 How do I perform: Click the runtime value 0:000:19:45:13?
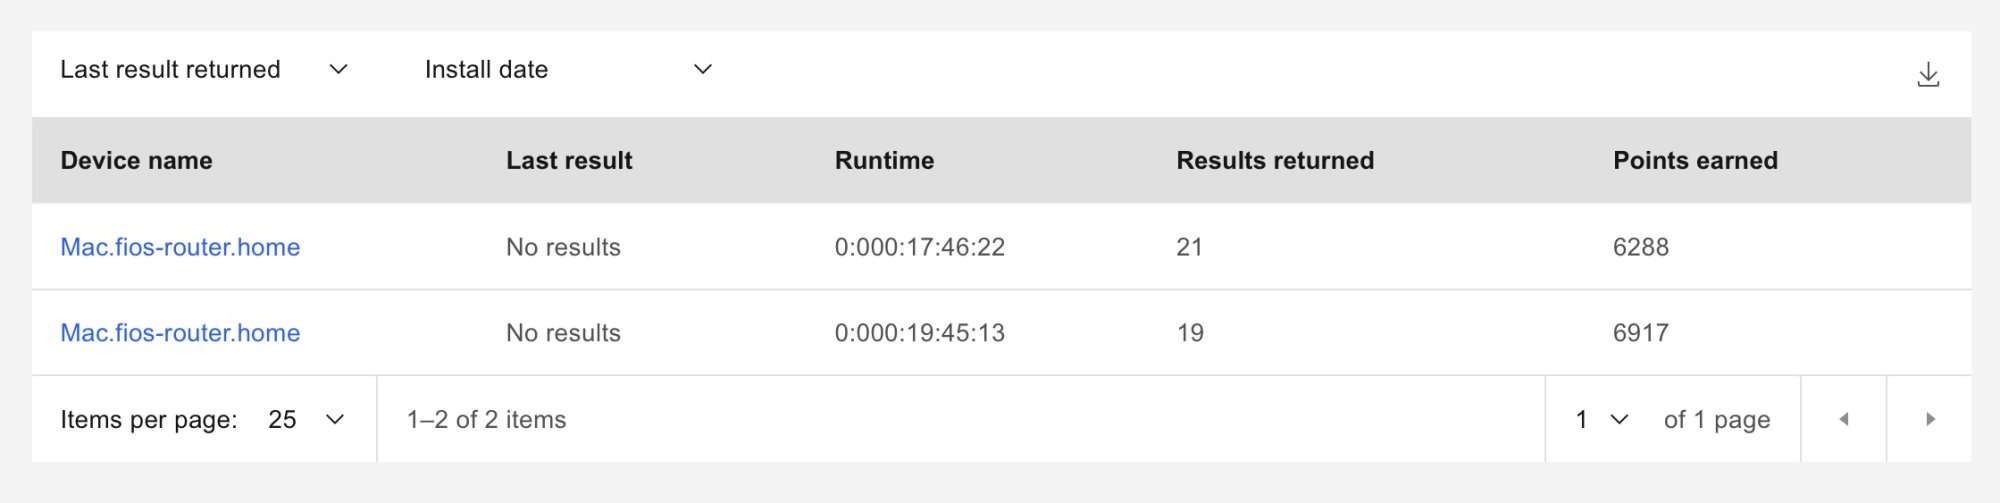[919, 333]
